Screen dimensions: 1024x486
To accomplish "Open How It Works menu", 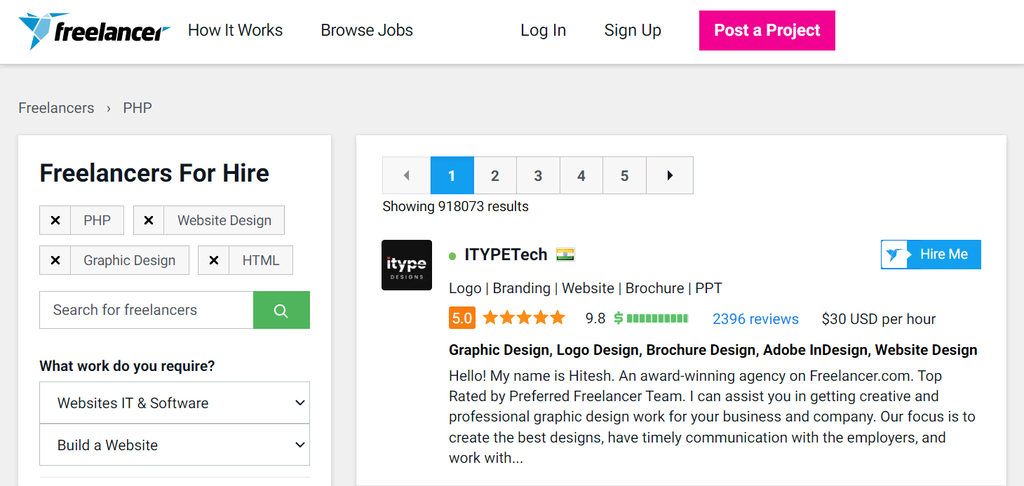I will 235,30.
